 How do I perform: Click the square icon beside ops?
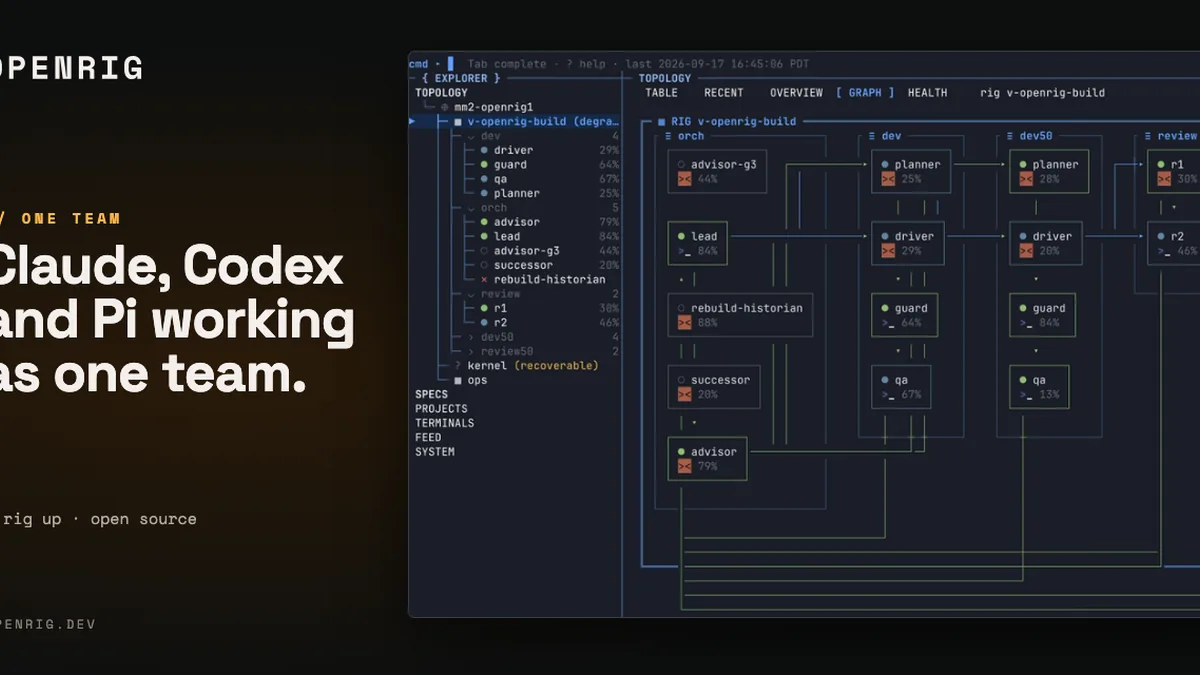(458, 381)
